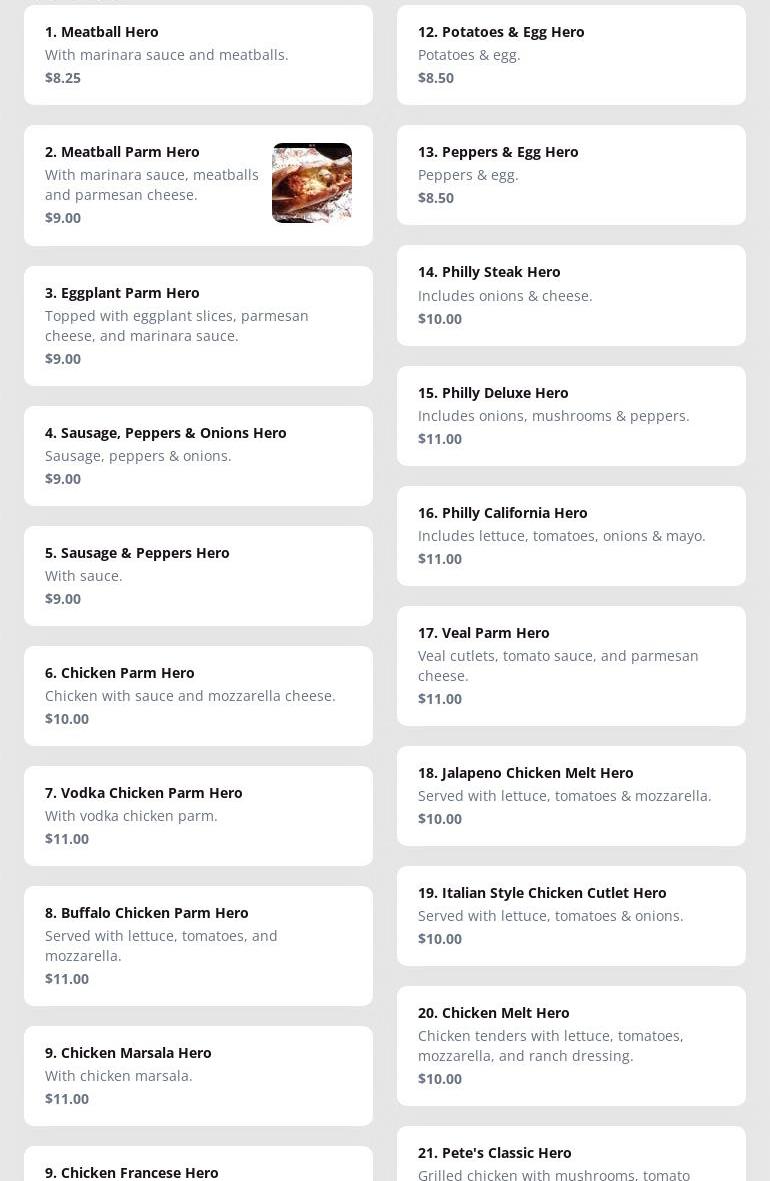770x1181 pixels.
Task: Choose the 18. Jalapeno Chicken Melt Hero
Action: [x=571, y=795]
